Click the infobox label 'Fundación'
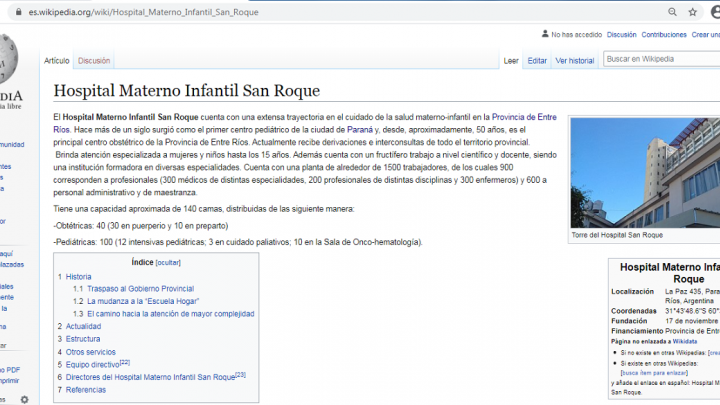 point(629,321)
